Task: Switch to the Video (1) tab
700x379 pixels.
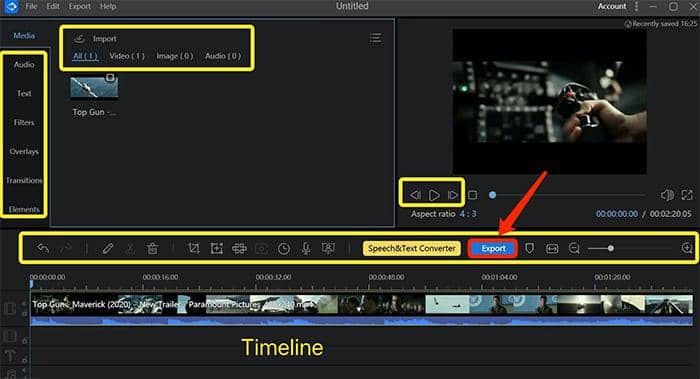Action: 127,56
